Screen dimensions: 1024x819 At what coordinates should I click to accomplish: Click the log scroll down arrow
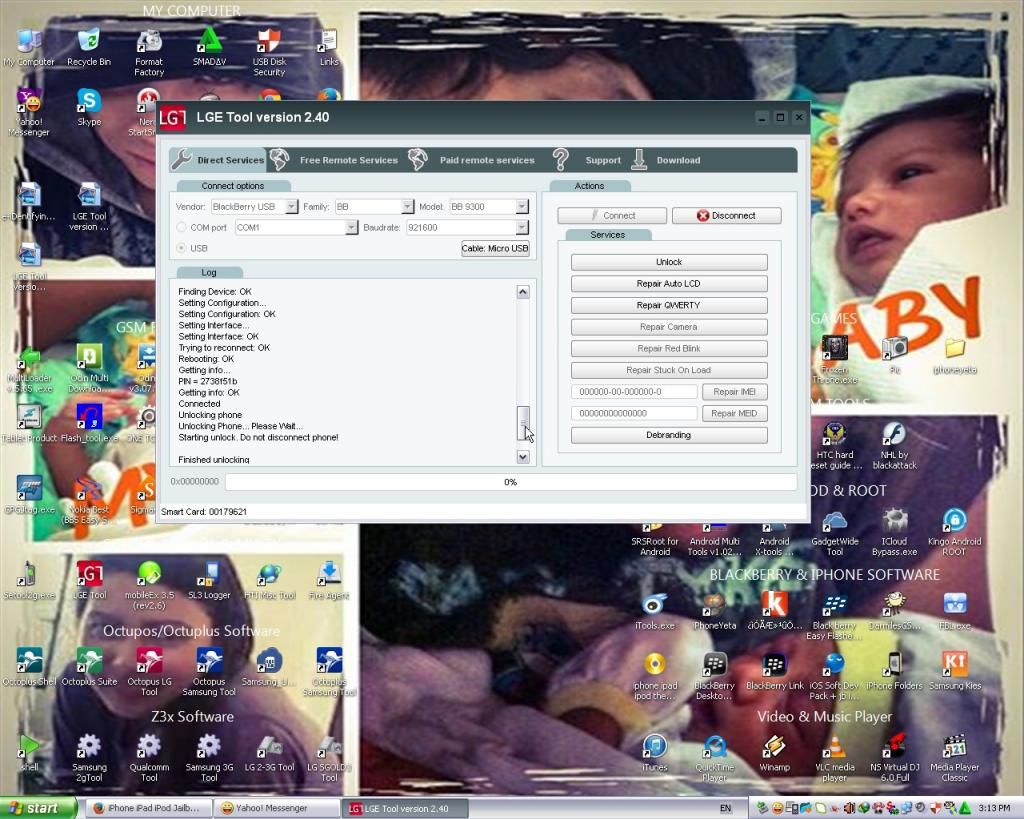pos(523,457)
